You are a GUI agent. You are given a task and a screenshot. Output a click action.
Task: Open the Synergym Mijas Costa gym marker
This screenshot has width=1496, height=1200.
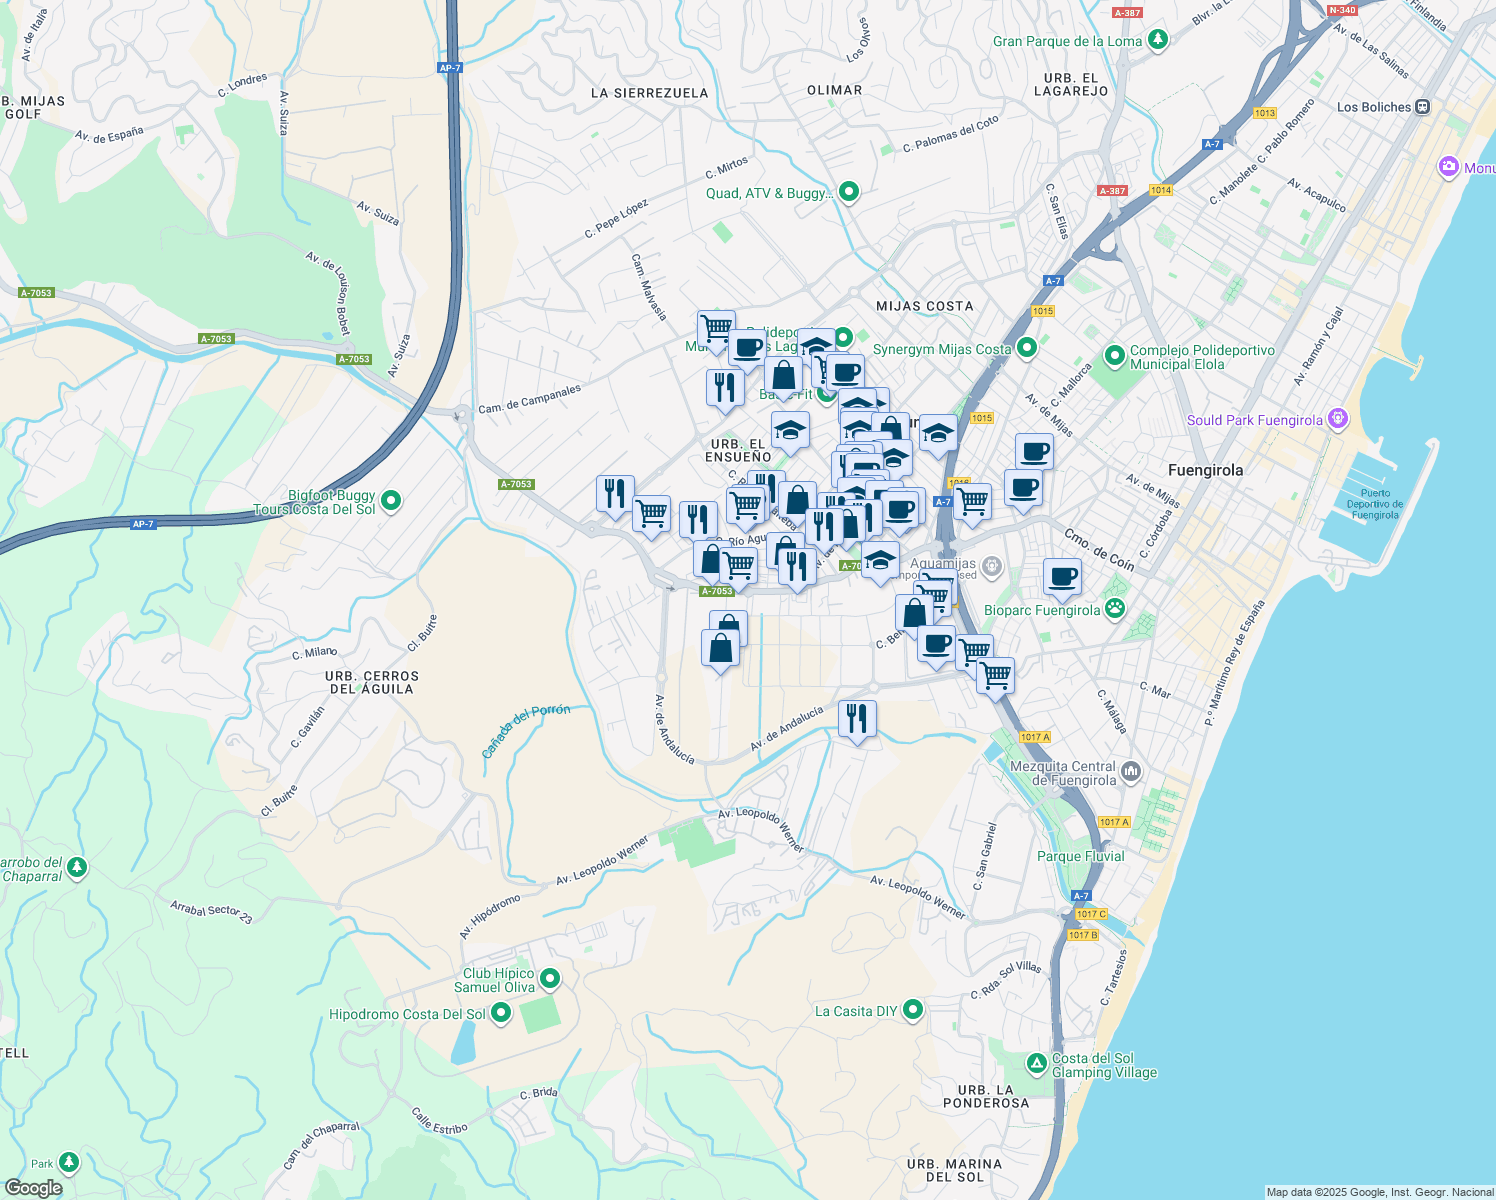(1026, 348)
